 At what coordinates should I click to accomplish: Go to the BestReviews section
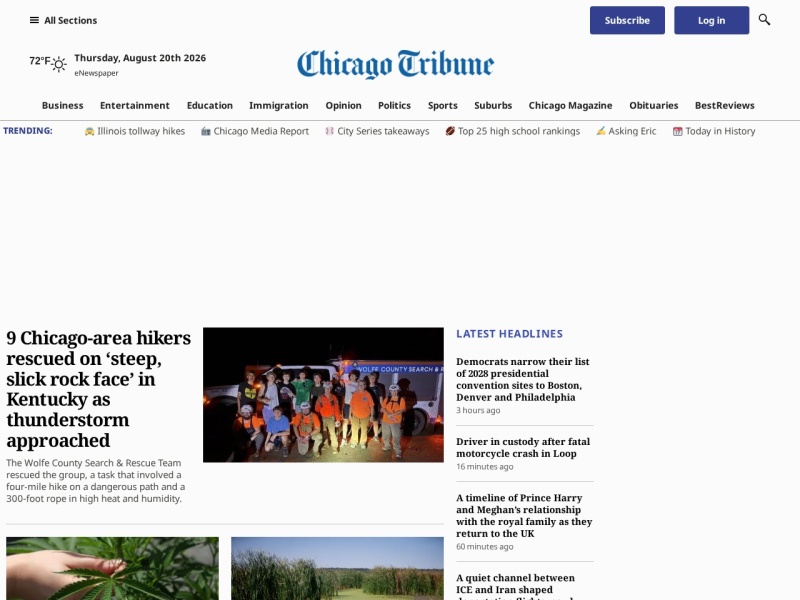click(x=724, y=106)
